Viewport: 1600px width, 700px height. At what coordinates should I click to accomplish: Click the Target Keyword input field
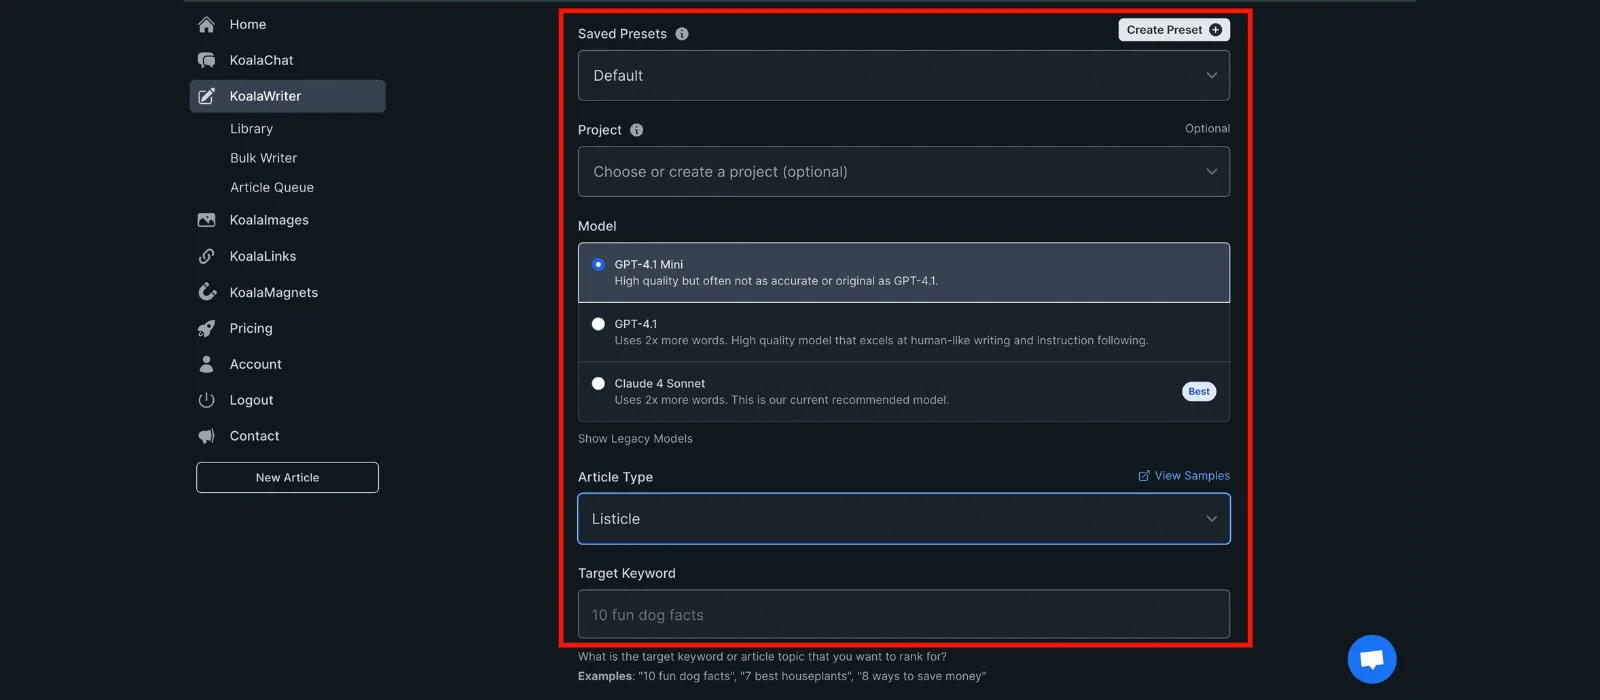point(904,614)
